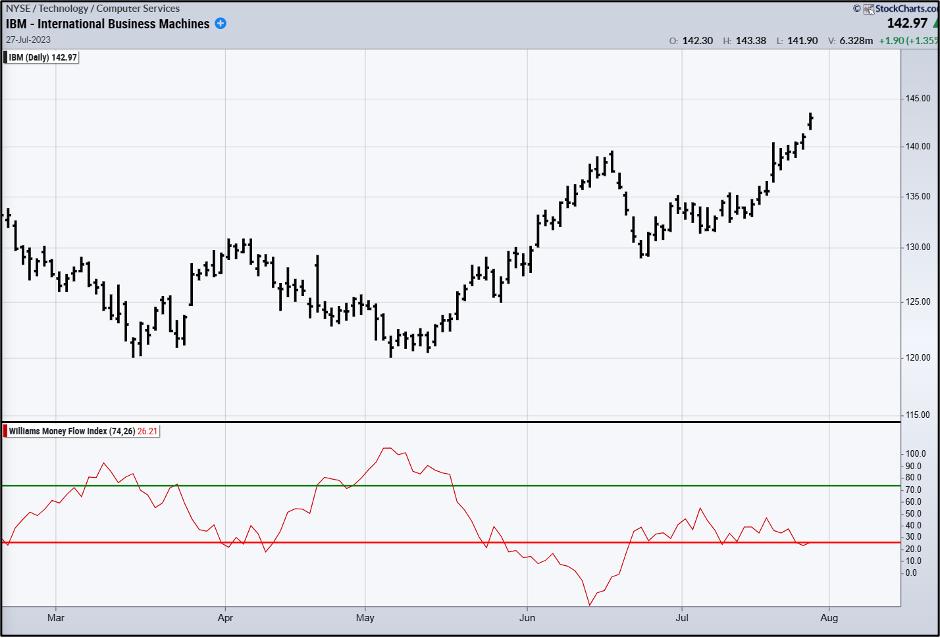Screen dimensions: 940x638
Task: Click the StockCharts.com logo
Action: tap(900, 8)
